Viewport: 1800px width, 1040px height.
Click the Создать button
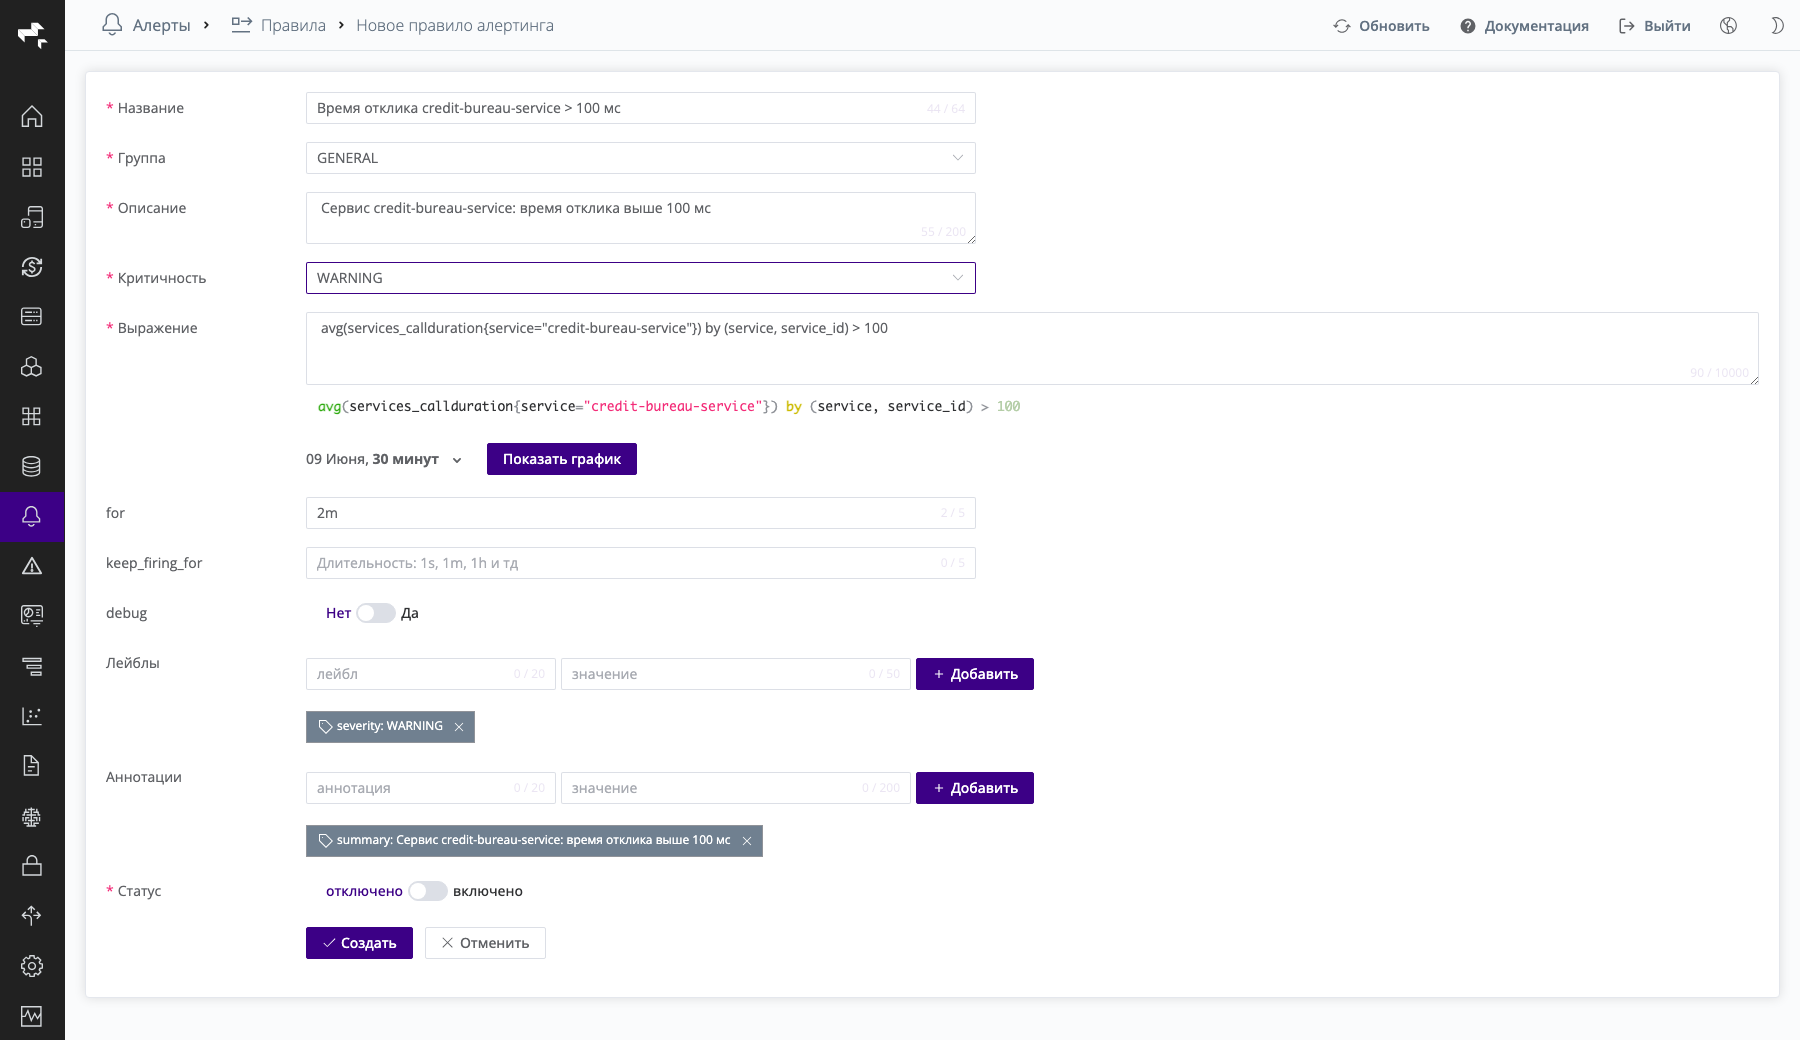point(359,943)
